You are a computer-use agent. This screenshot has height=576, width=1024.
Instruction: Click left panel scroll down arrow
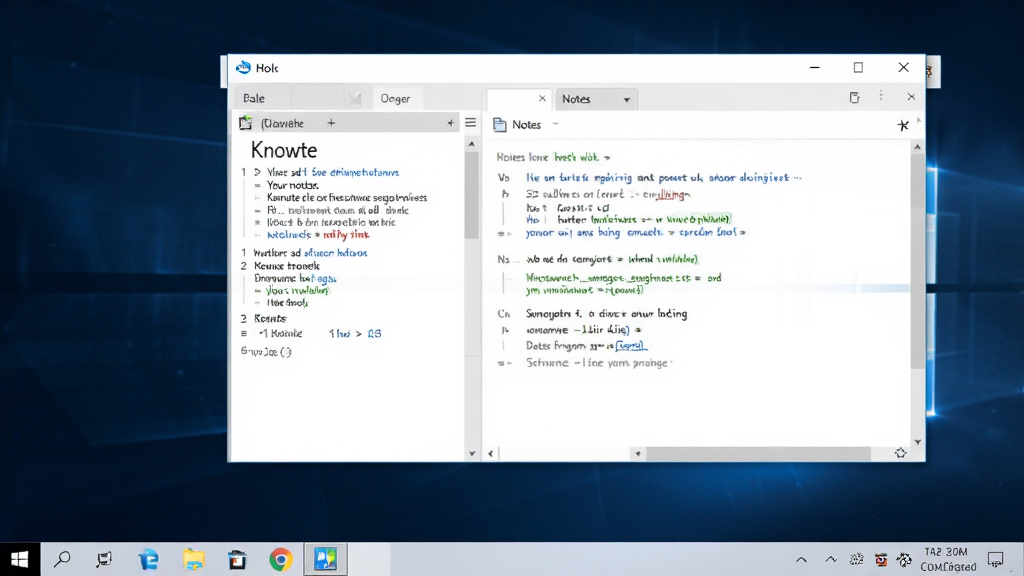click(x=472, y=453)
